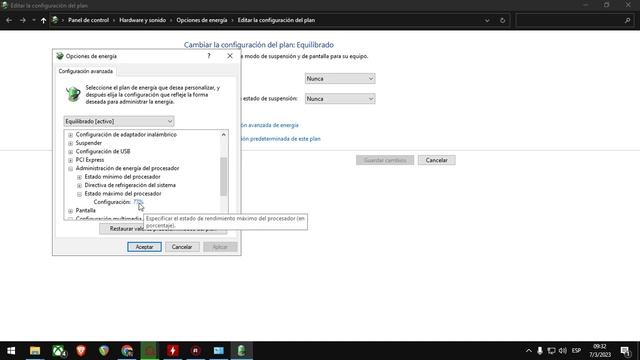Image resolution: width=640 pixels, height=360 pixels.
Task: Click Guardar cambios button
Action: pyautogui.click(x=385, y=160)
